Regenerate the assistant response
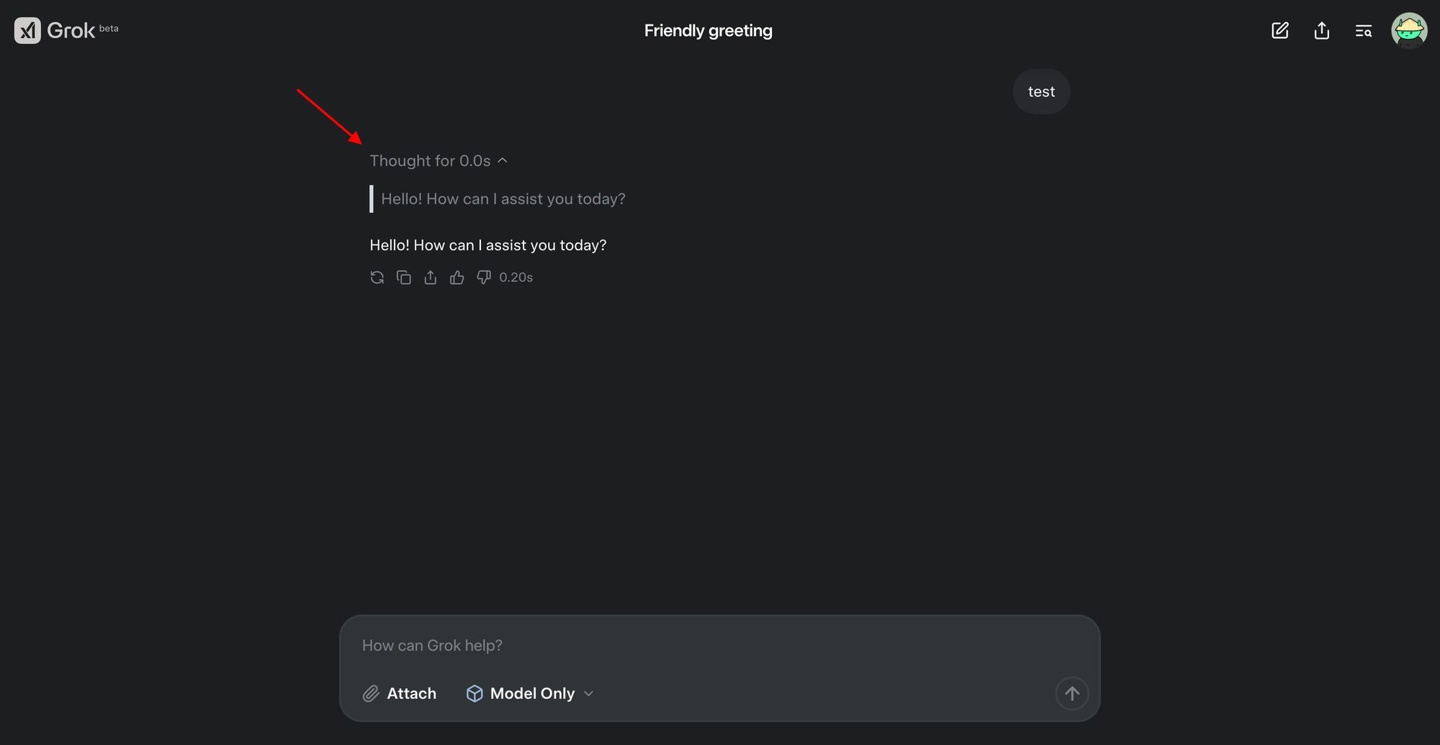The width and height of the screenshot is (1440, 745). click(x=377, y=278)
